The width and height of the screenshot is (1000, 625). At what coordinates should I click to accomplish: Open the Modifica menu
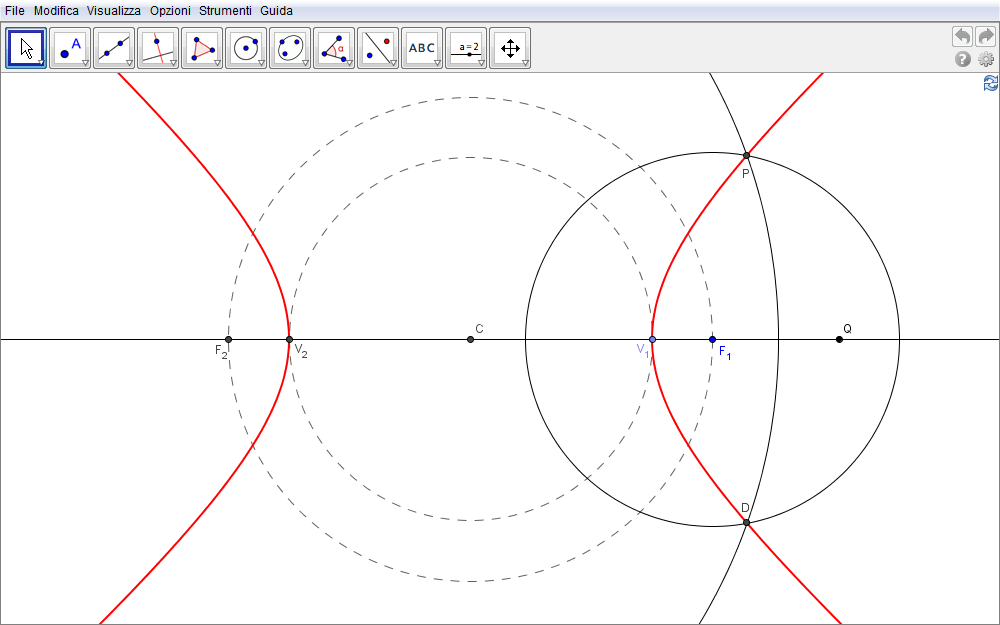[56, 10]
